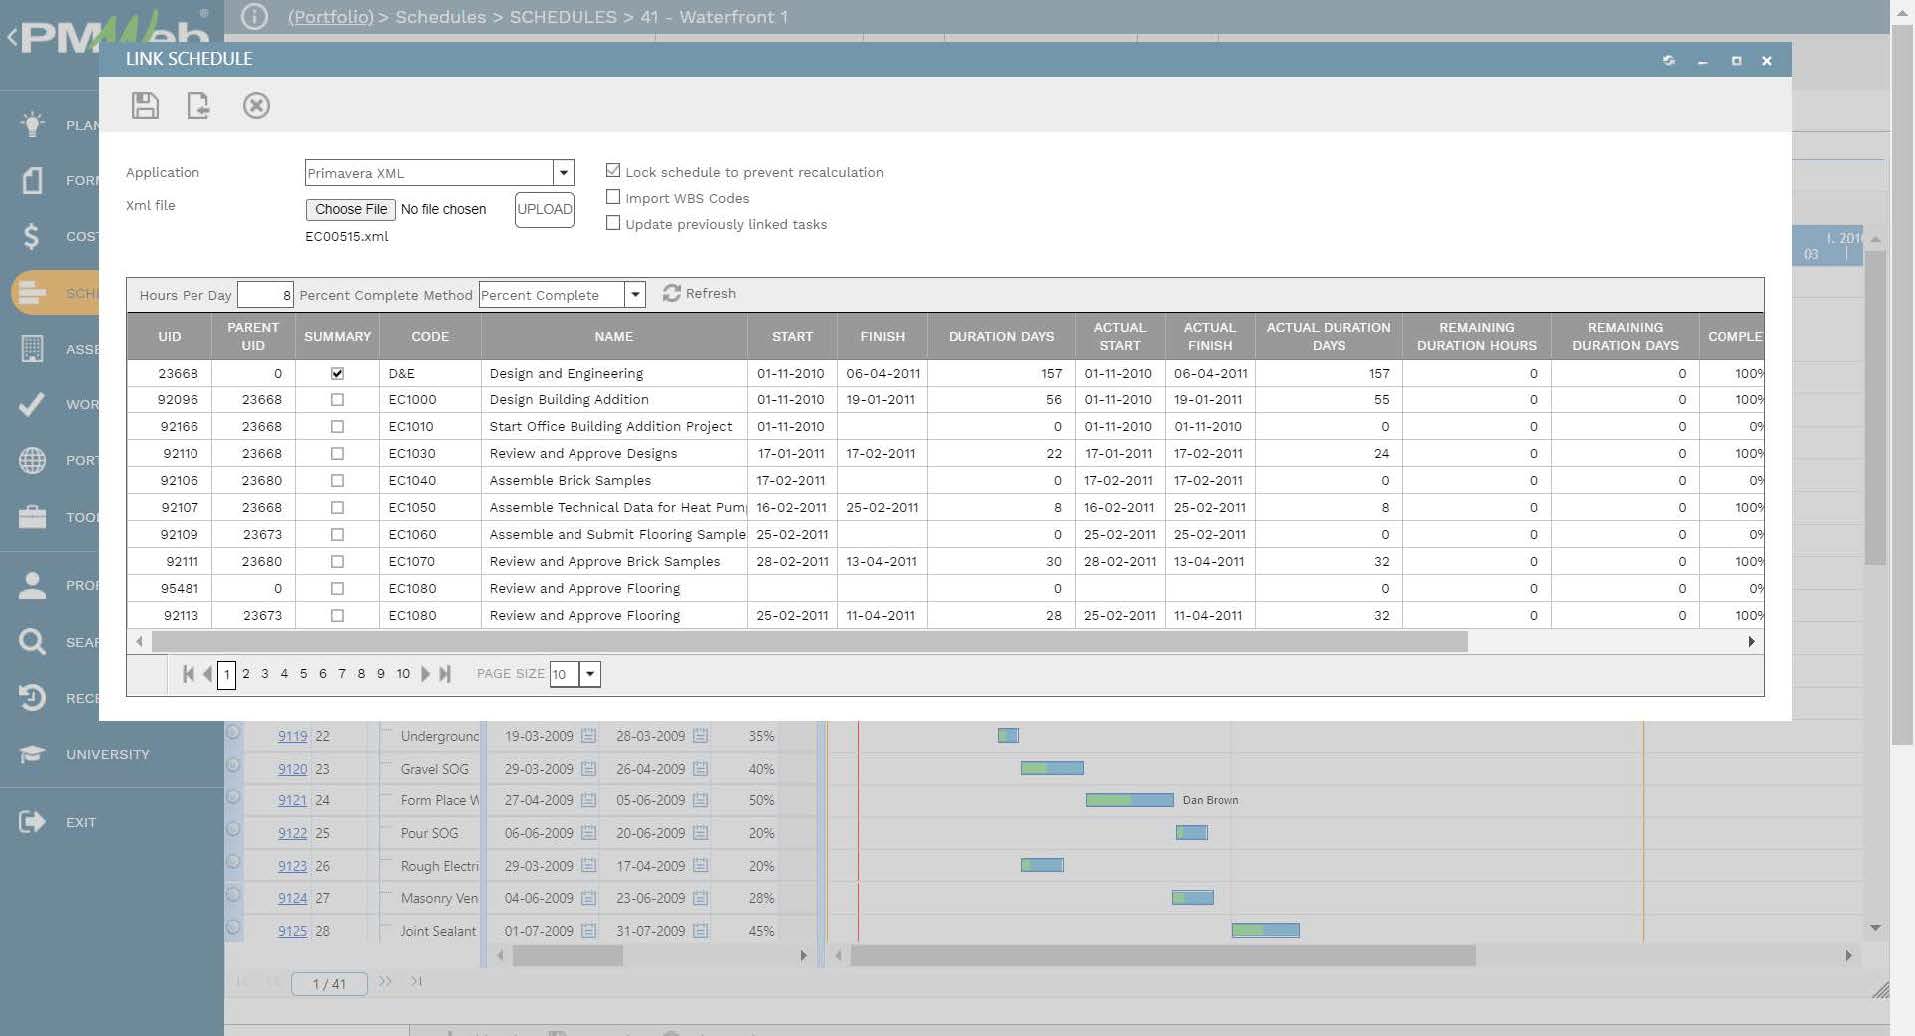The height and width of the screenshot is (1036, 1915).
Task: Open the Page Size dropdown
Action: (x=590, y=674)
